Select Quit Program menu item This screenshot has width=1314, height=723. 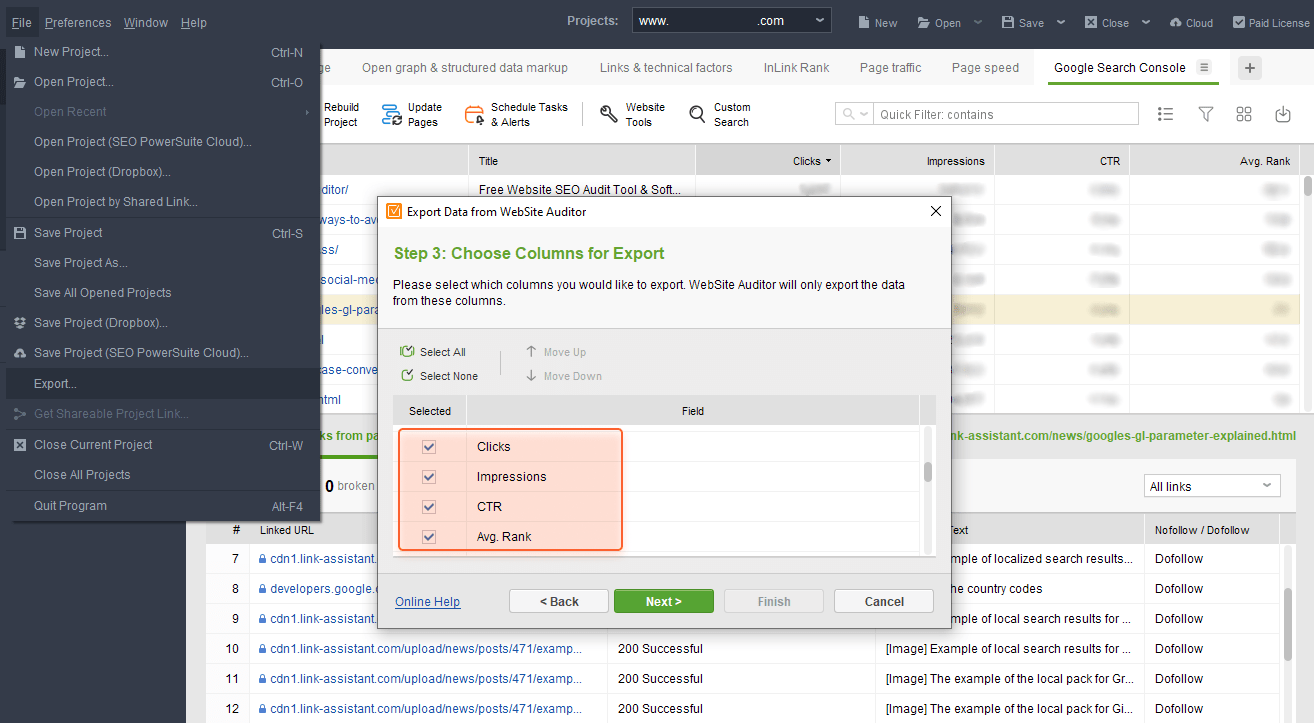click(163, 506)
